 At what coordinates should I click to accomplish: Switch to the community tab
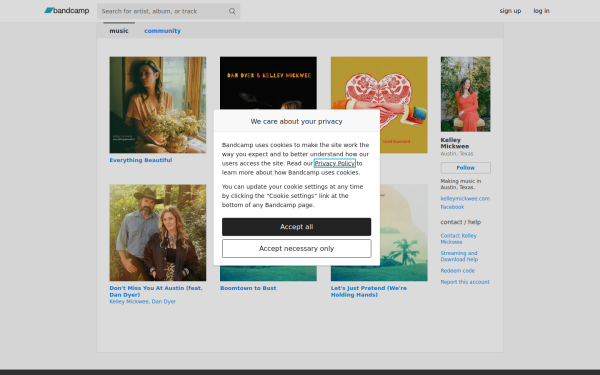[x=162, y=31]
